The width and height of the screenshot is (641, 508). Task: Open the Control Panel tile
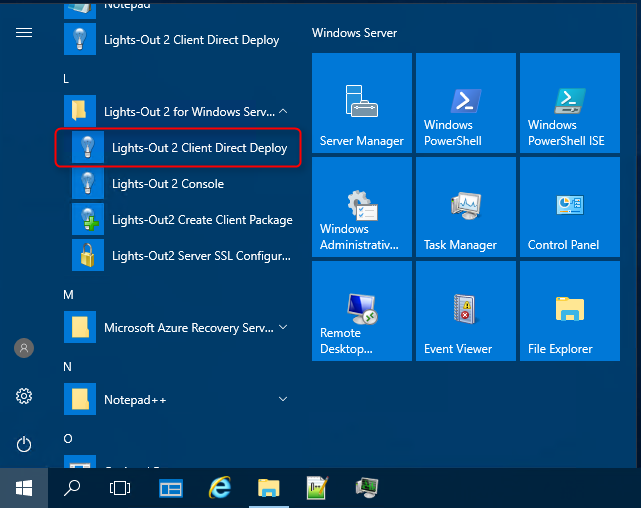tap(570, 207)
